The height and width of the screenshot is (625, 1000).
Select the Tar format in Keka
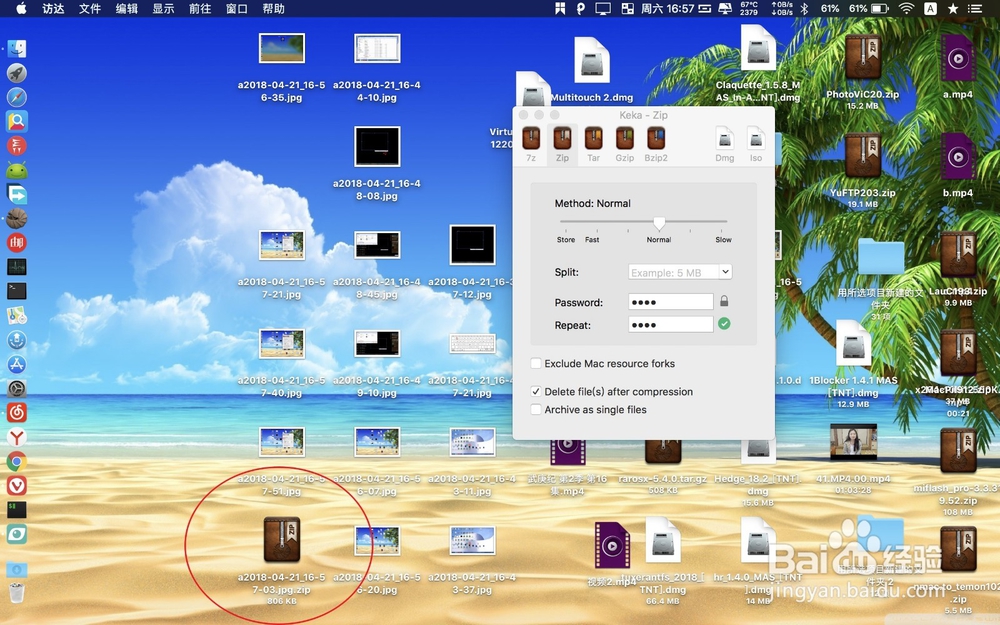click(593, 144)
